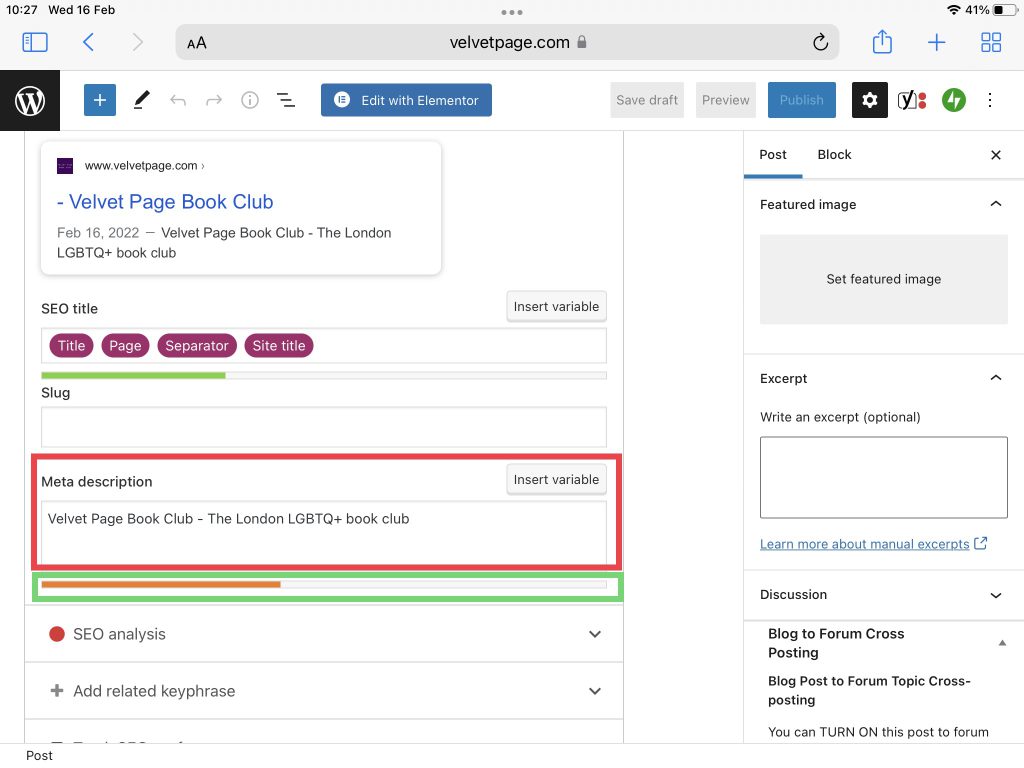This screenshot has height=768, width=1024.
Task: Click Set featured image area
Action: pyautogui.click(x=884, y=280)
